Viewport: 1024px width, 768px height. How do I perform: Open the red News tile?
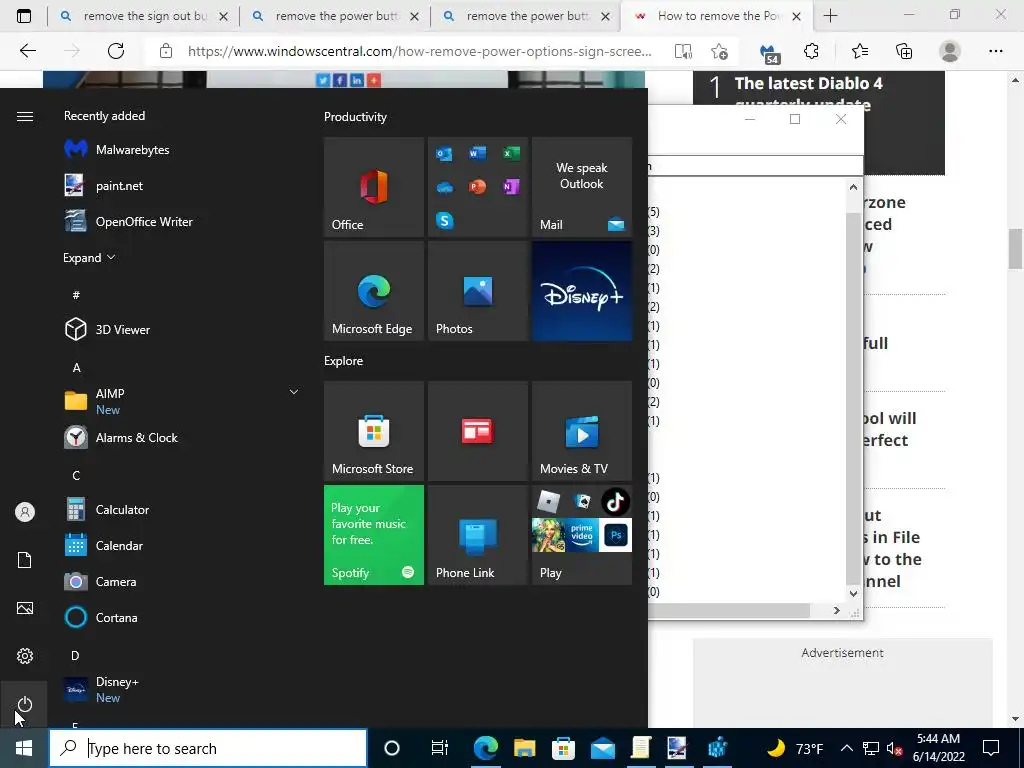pos(478,431)
